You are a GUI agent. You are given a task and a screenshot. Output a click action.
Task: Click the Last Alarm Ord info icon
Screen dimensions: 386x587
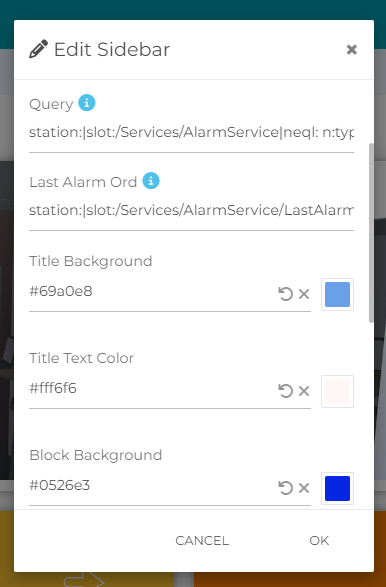[151, 181]
